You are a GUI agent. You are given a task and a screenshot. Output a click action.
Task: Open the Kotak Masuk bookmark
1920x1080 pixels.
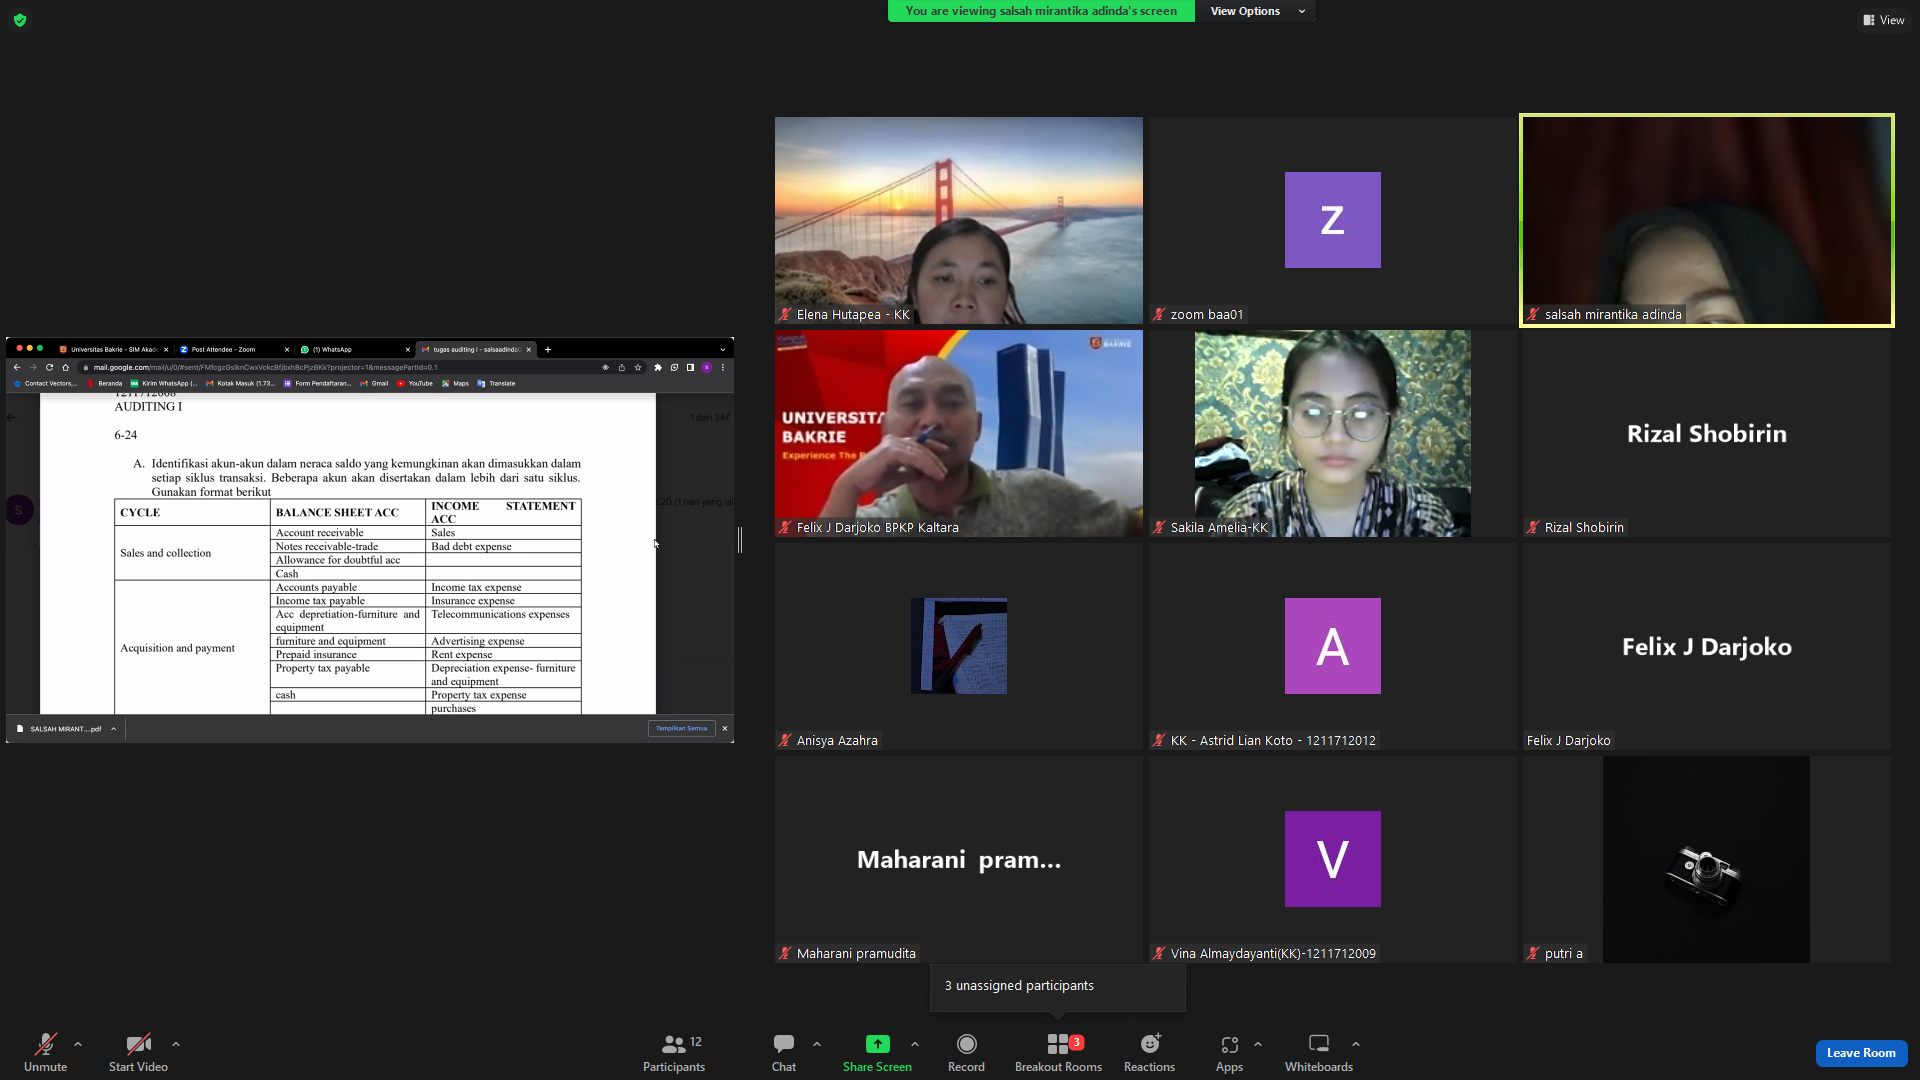(x=240, y=383)
